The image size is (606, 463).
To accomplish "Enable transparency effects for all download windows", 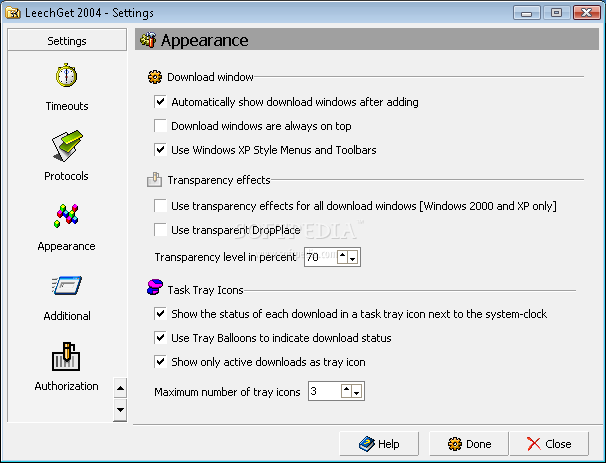I will (160, 206).
